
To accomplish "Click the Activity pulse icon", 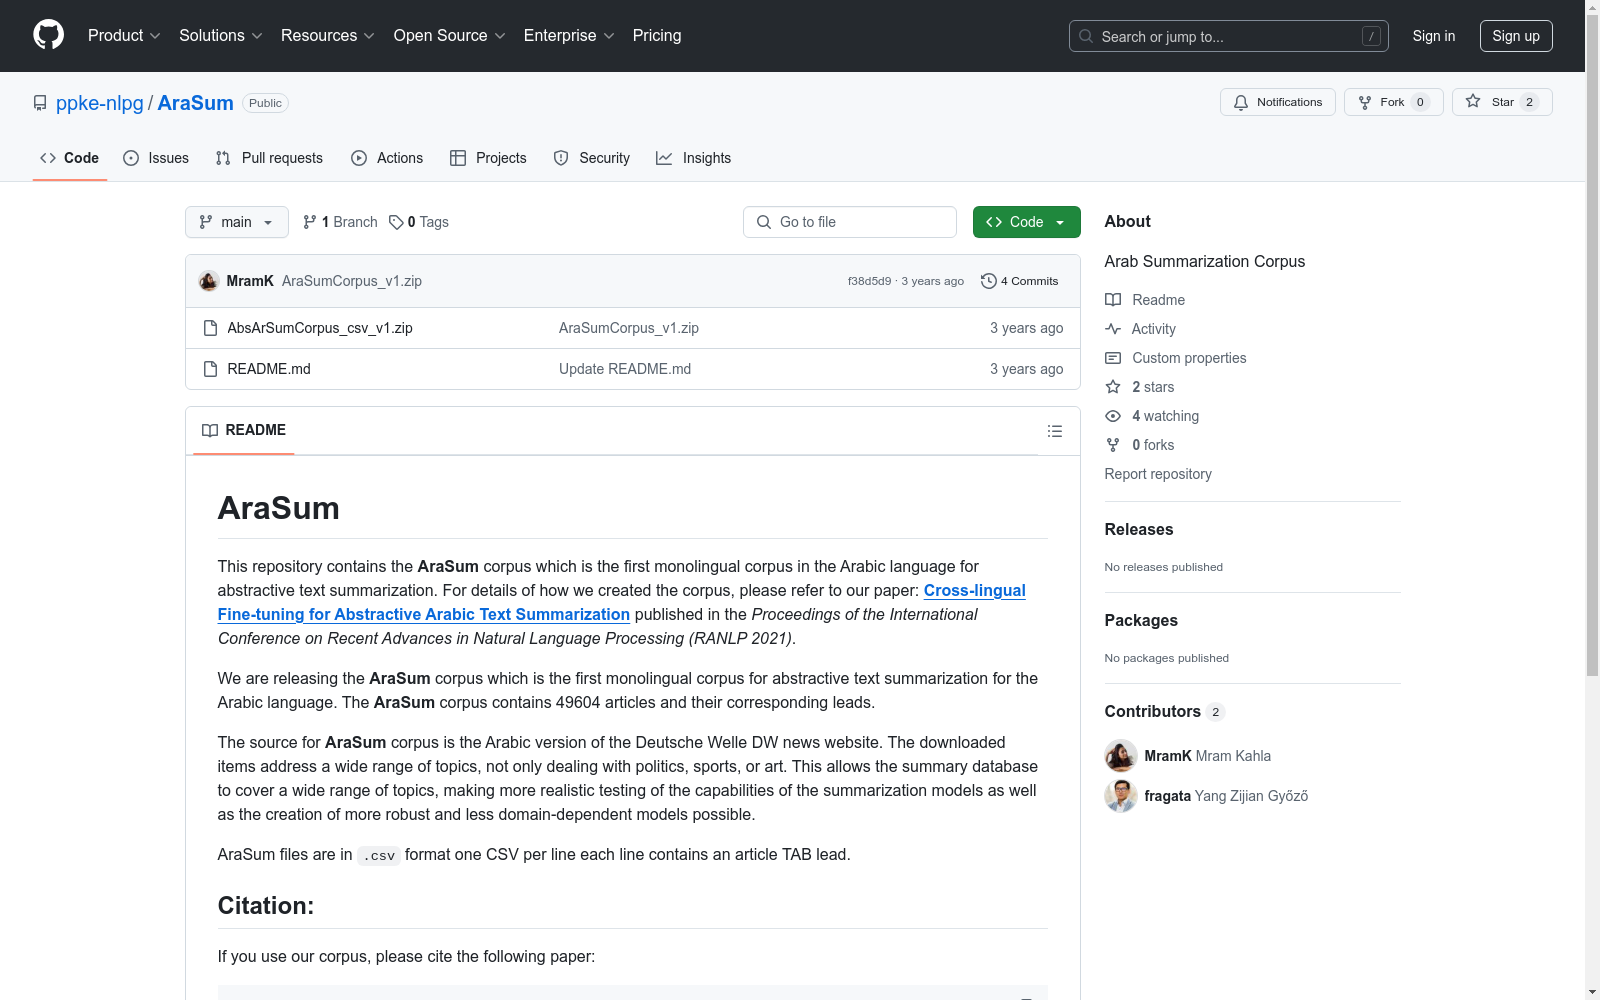I will point(1113,329).
